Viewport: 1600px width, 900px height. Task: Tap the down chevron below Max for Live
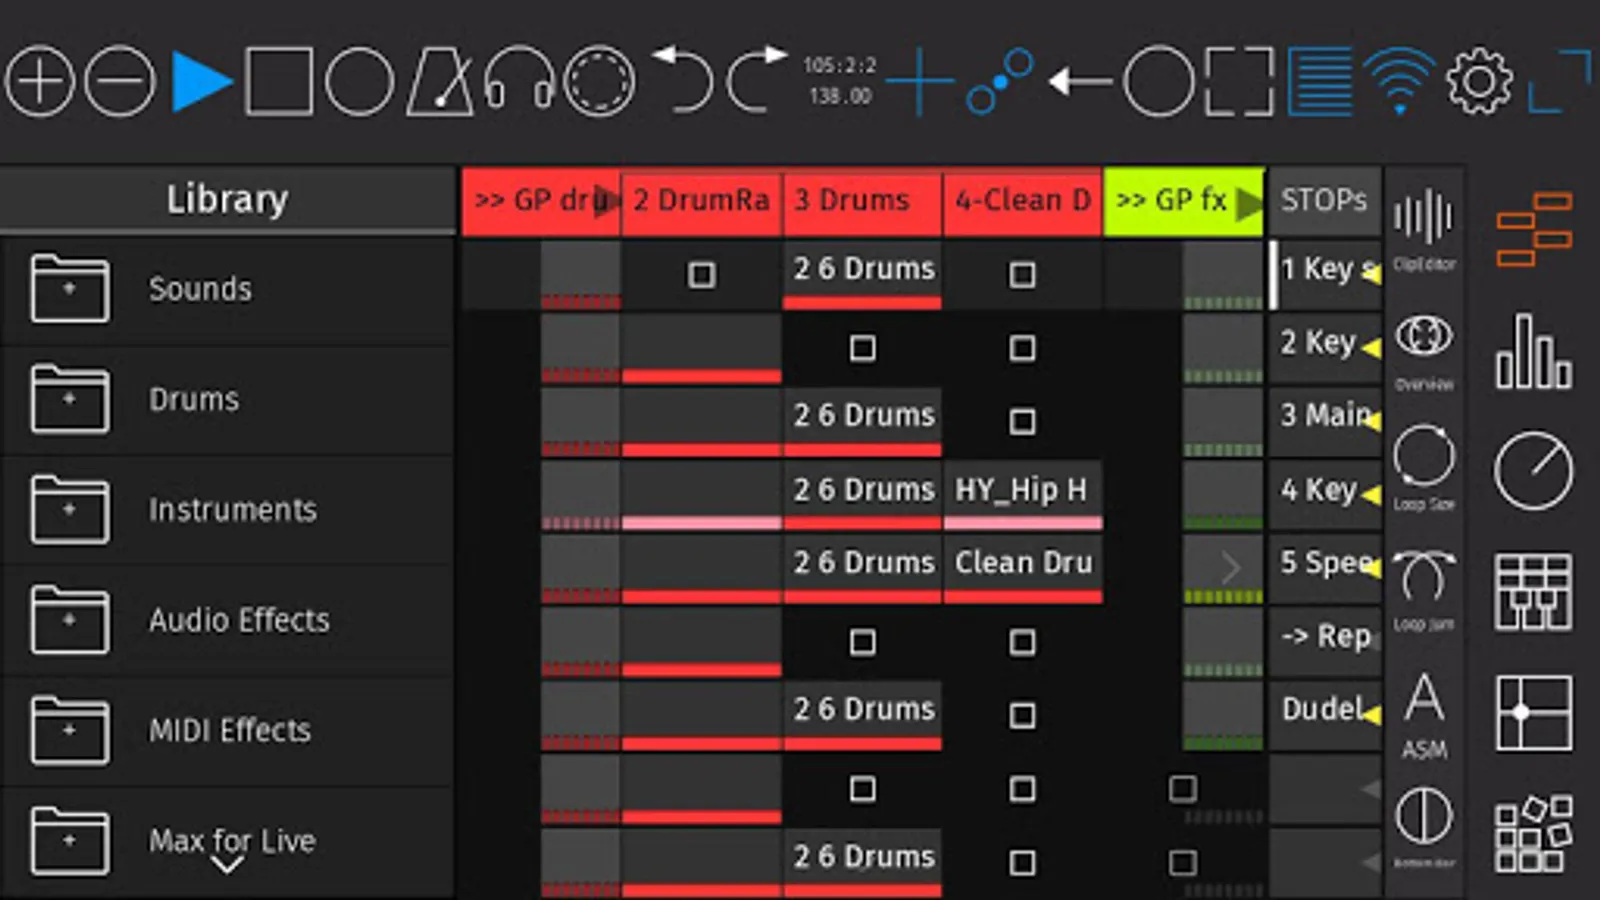coord(228,865)
